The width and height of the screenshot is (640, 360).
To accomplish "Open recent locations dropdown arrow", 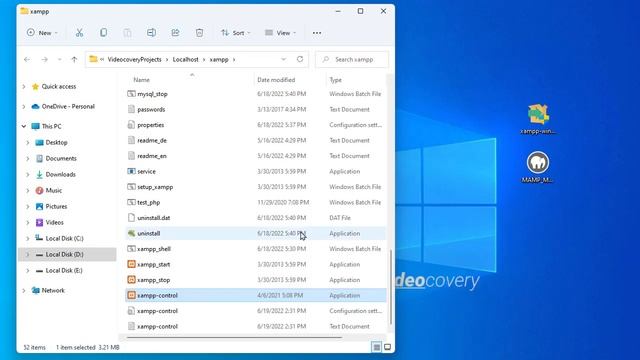I will tap(60, 60).
